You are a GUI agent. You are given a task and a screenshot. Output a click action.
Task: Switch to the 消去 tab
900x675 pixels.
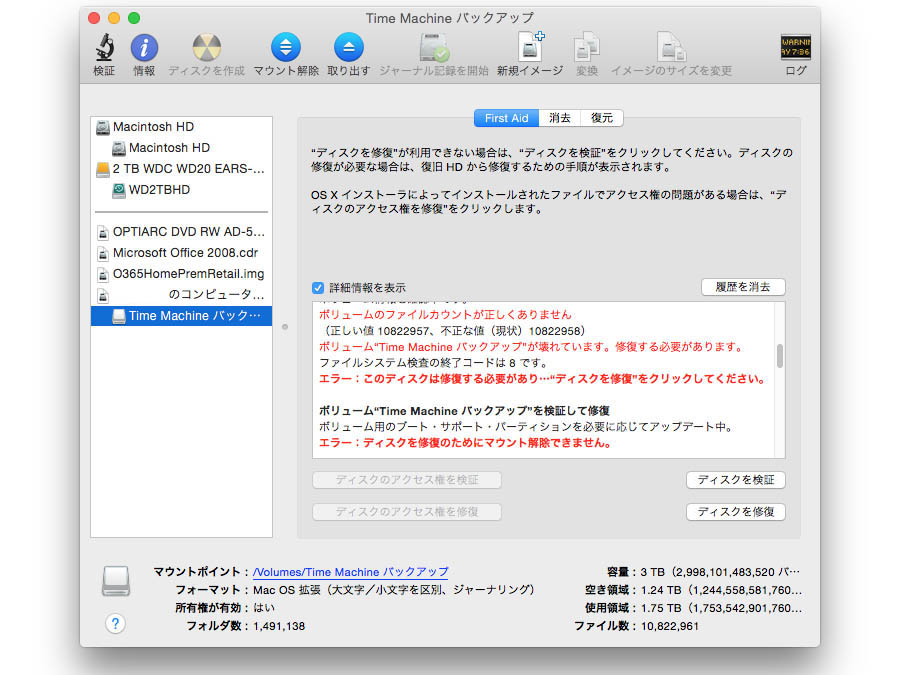[560, 118]
